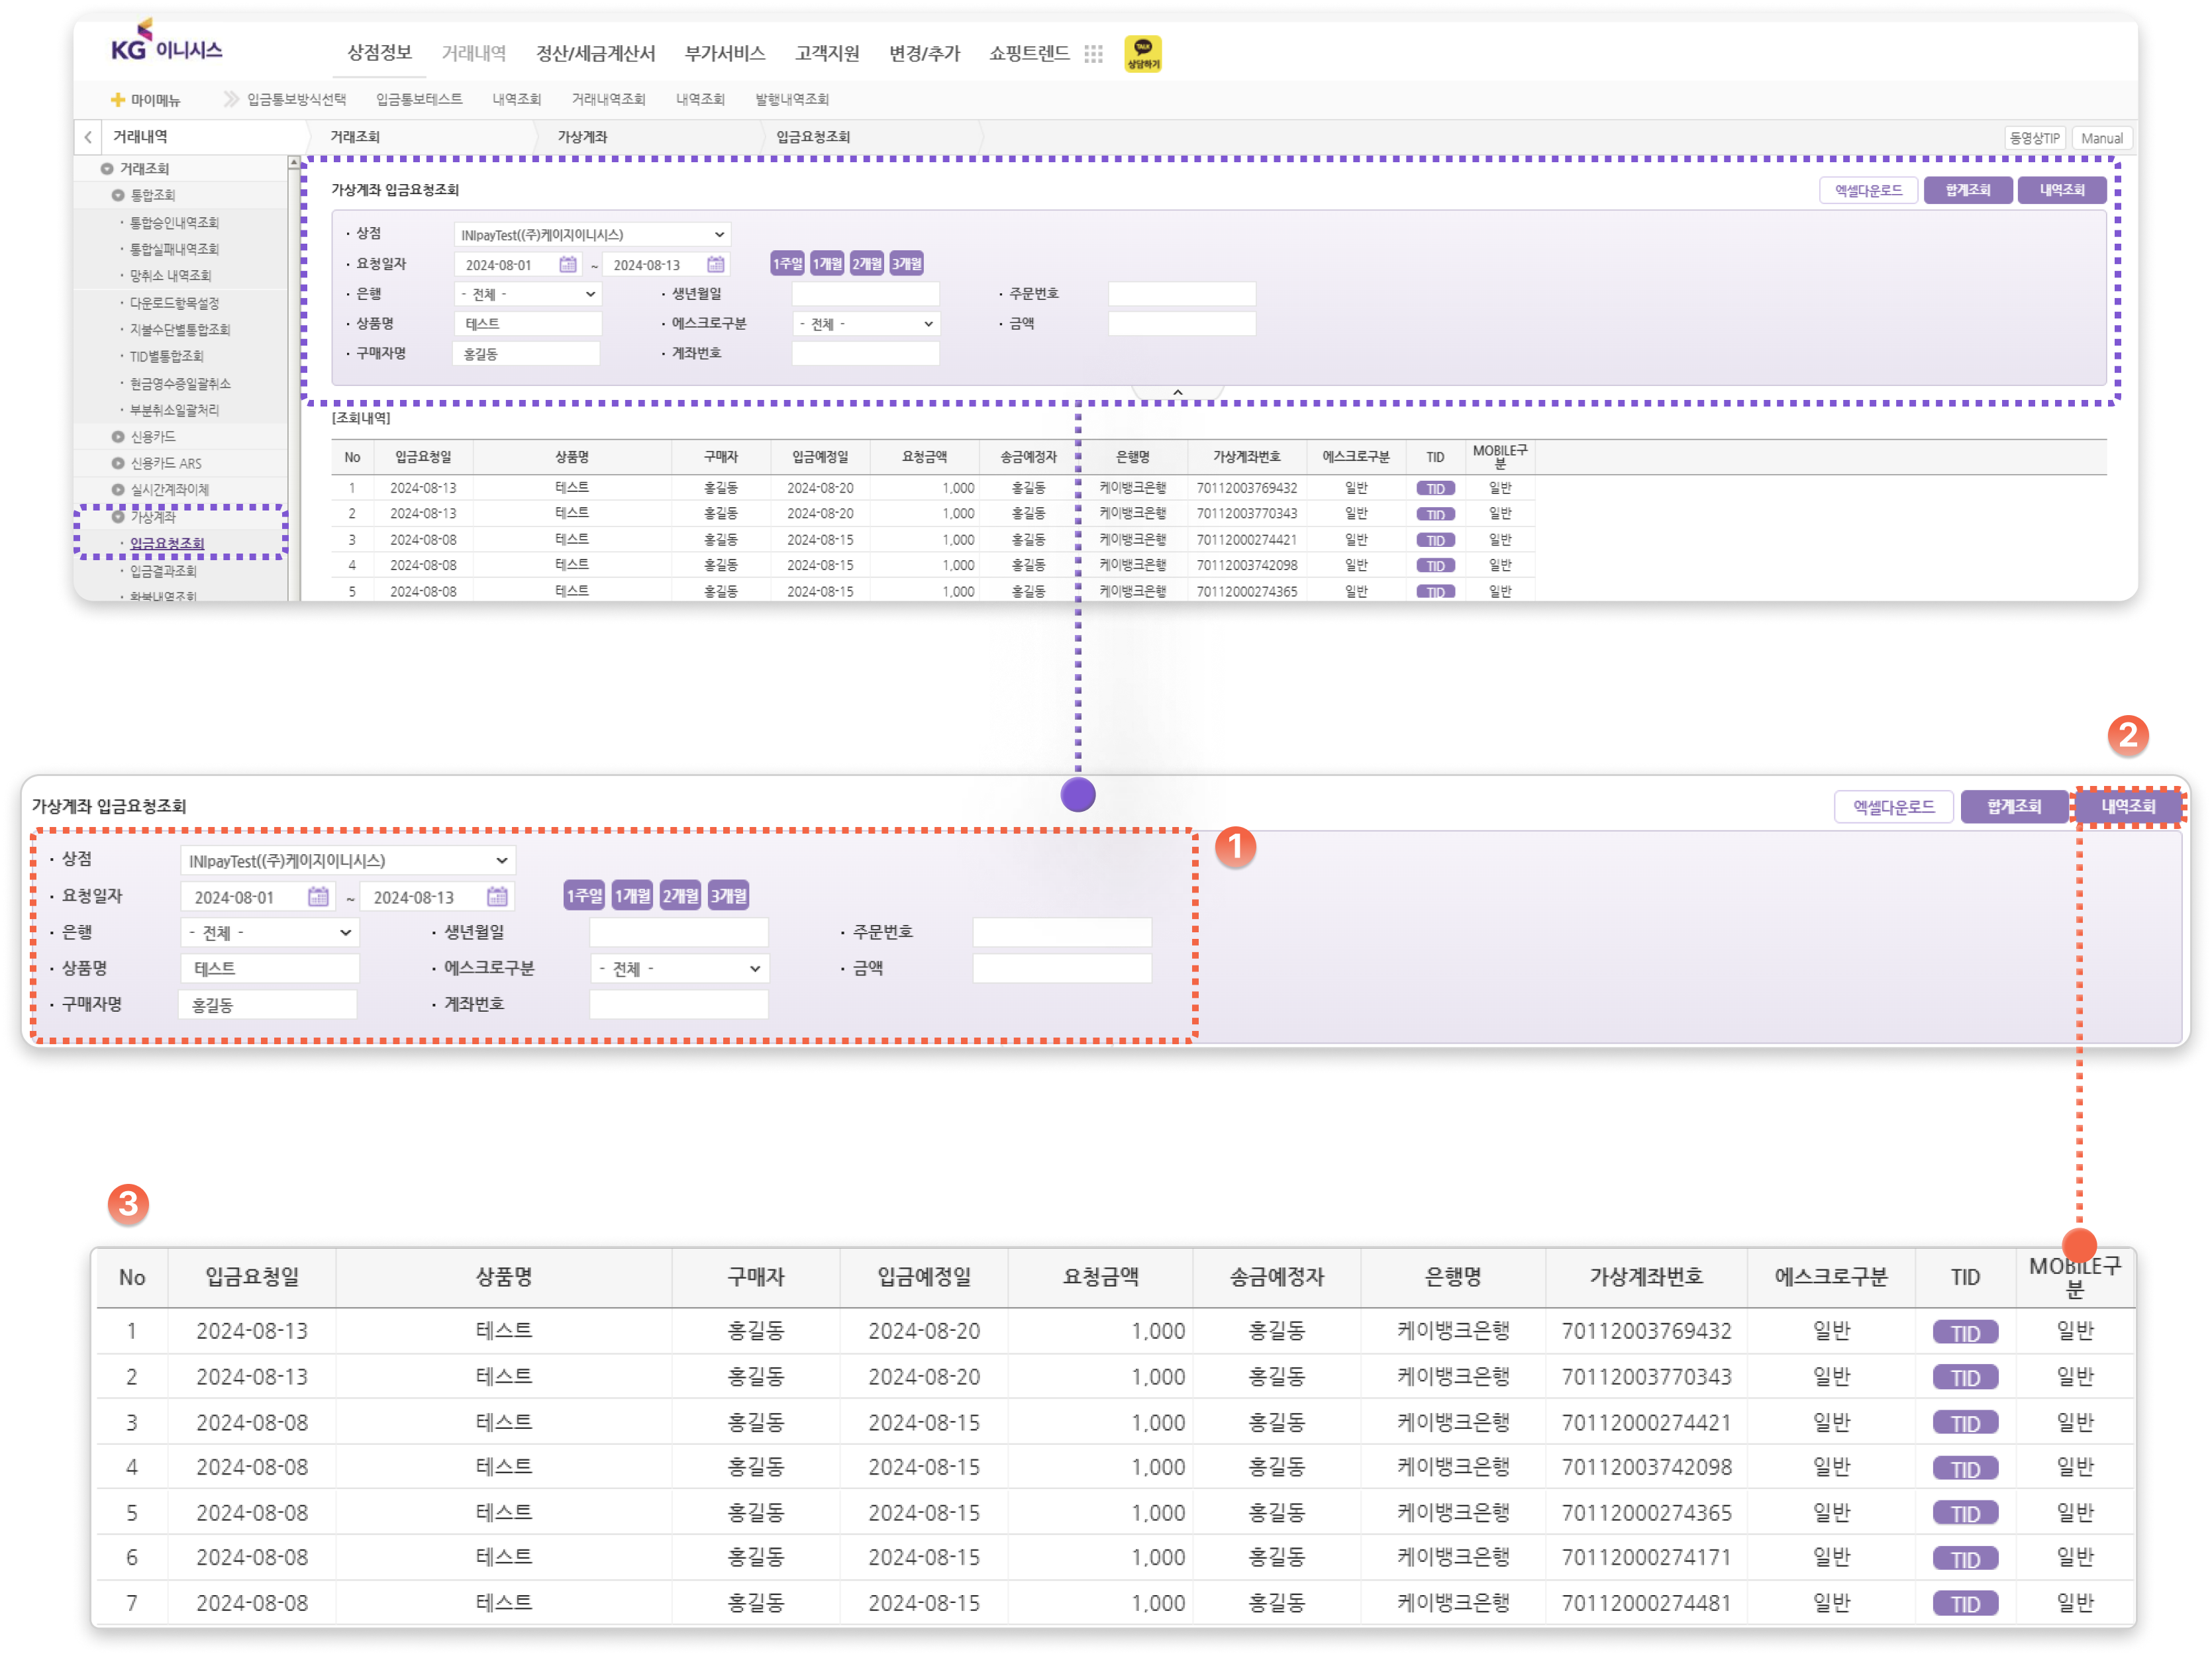Select the 1개월 range button in enlarged panel
This screenshot has height=1656, width=2212.
[x=632, y=896]
